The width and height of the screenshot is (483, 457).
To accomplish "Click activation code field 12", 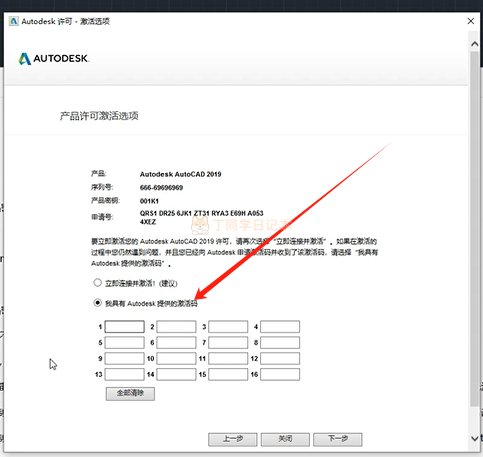I will coord(280,359).
